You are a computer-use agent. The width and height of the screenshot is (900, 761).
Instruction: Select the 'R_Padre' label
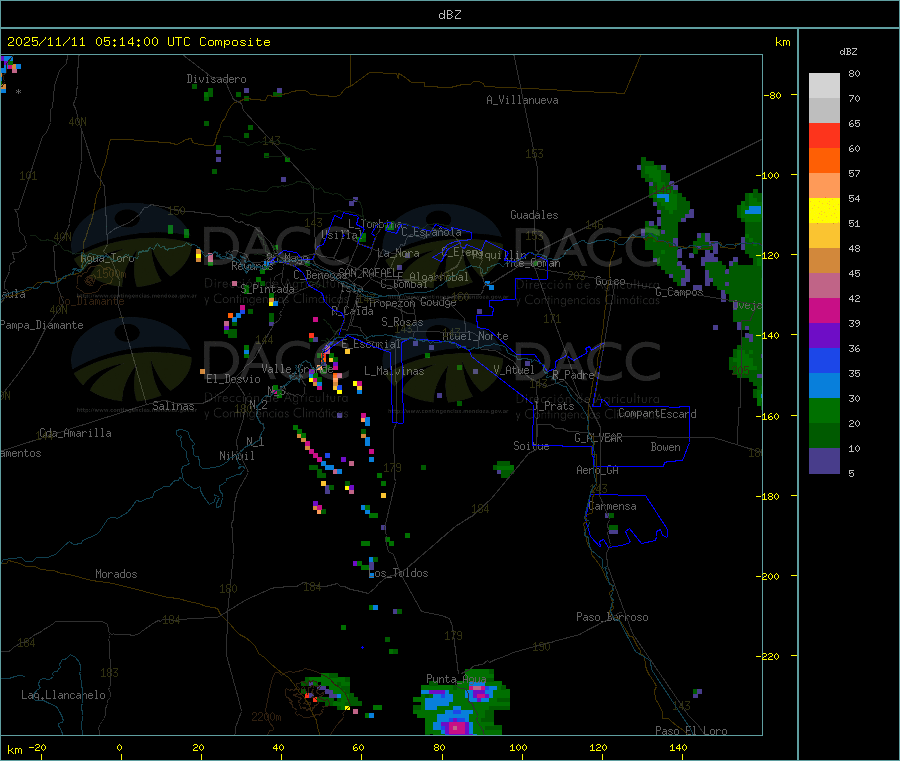coord(573,375)
